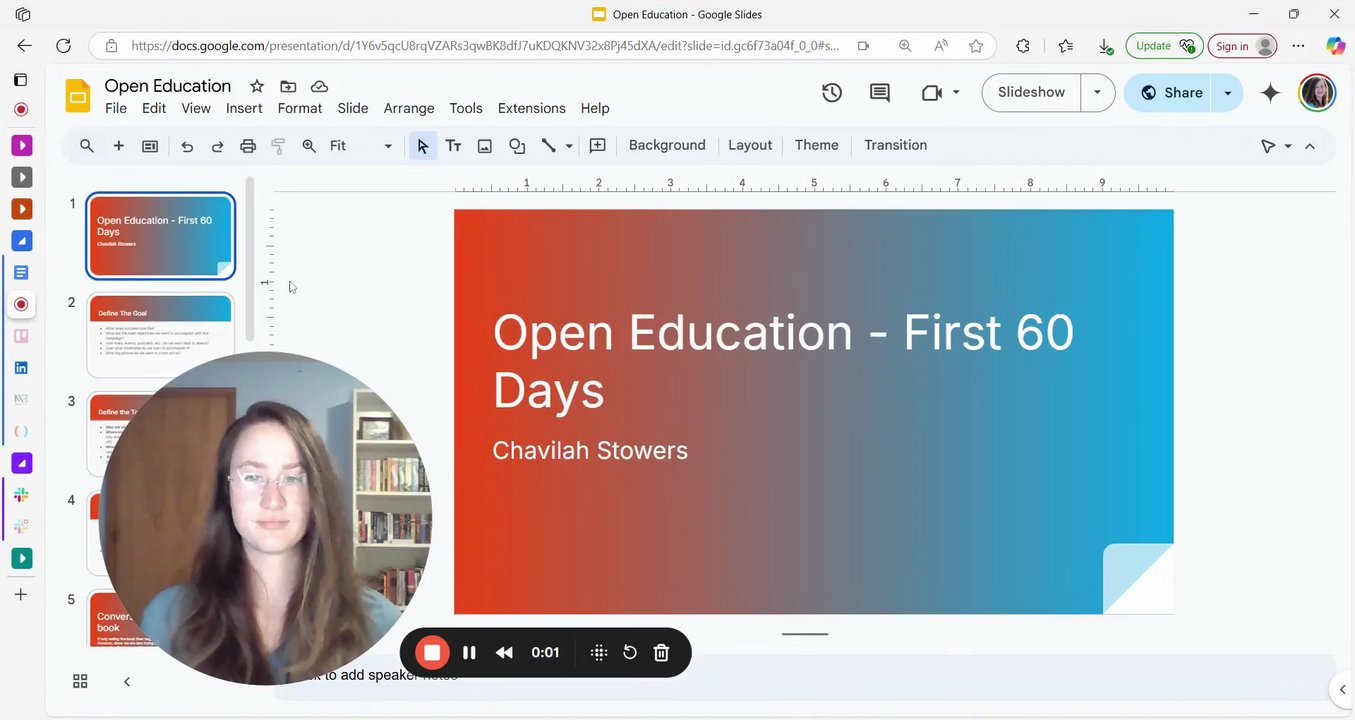Check the cloud document status icon

click(x=320, y=86)
